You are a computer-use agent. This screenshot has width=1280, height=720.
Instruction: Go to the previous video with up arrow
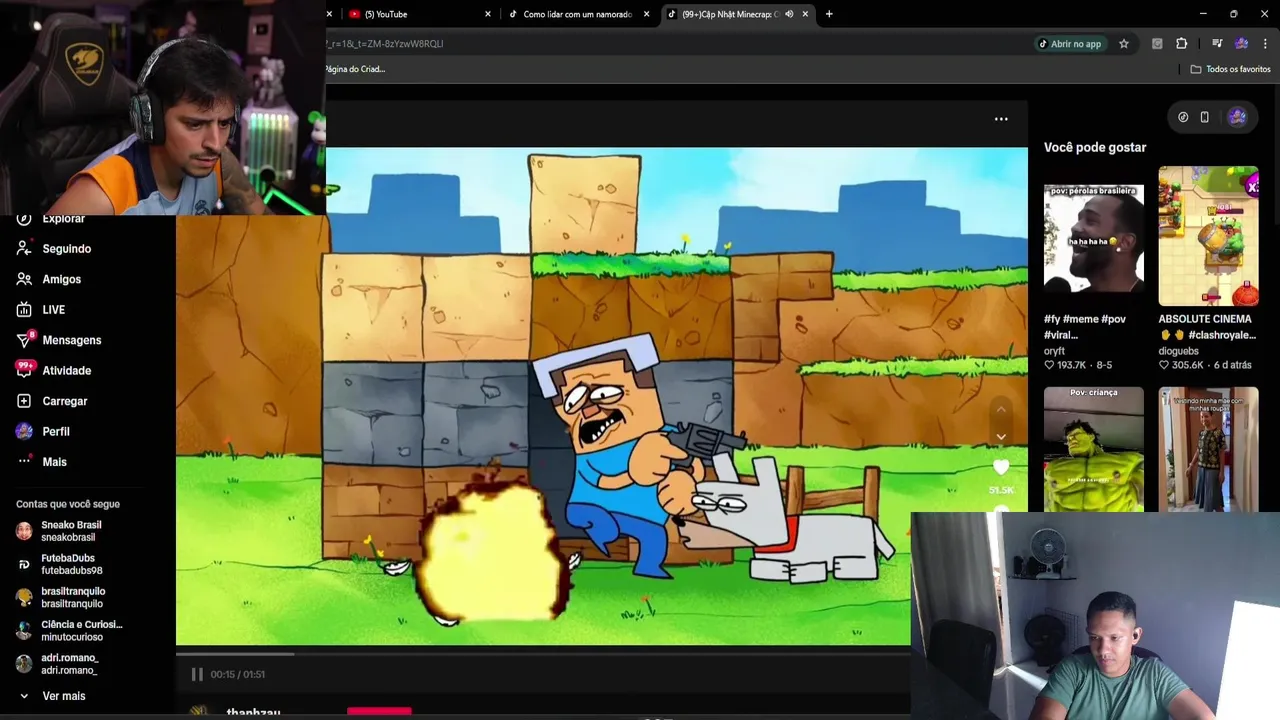(1001, 409)
